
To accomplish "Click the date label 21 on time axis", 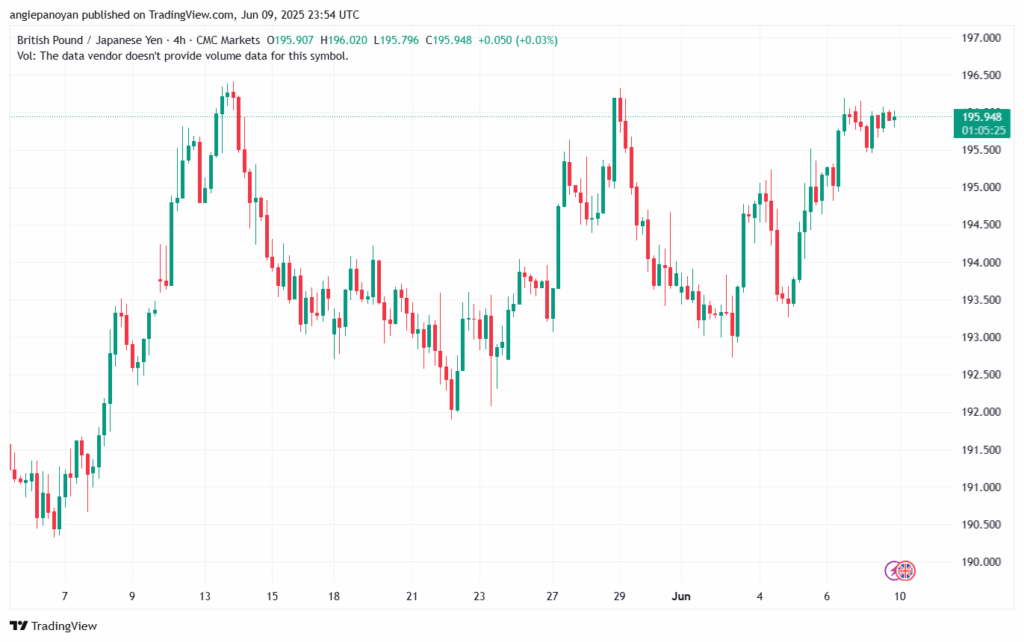I will click(412, 596).
